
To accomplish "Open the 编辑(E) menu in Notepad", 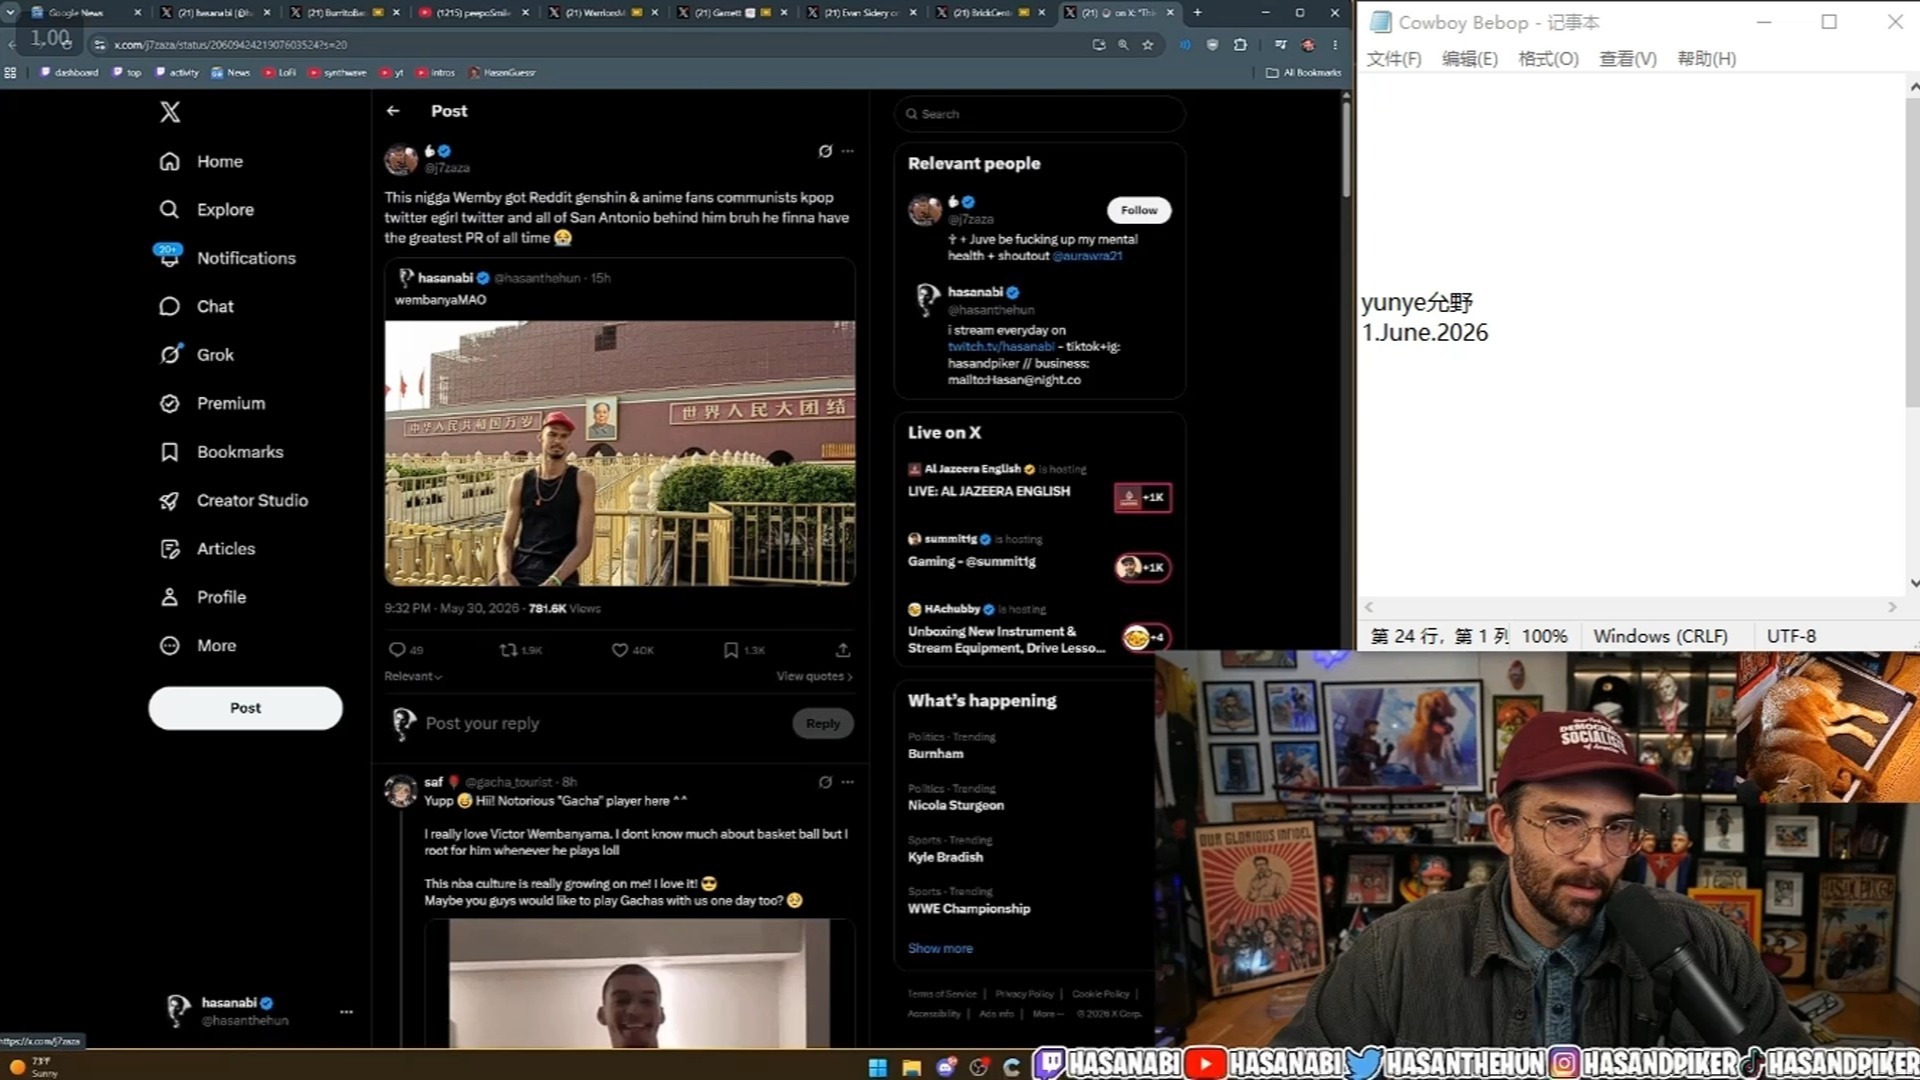I will click(1470, 59).
